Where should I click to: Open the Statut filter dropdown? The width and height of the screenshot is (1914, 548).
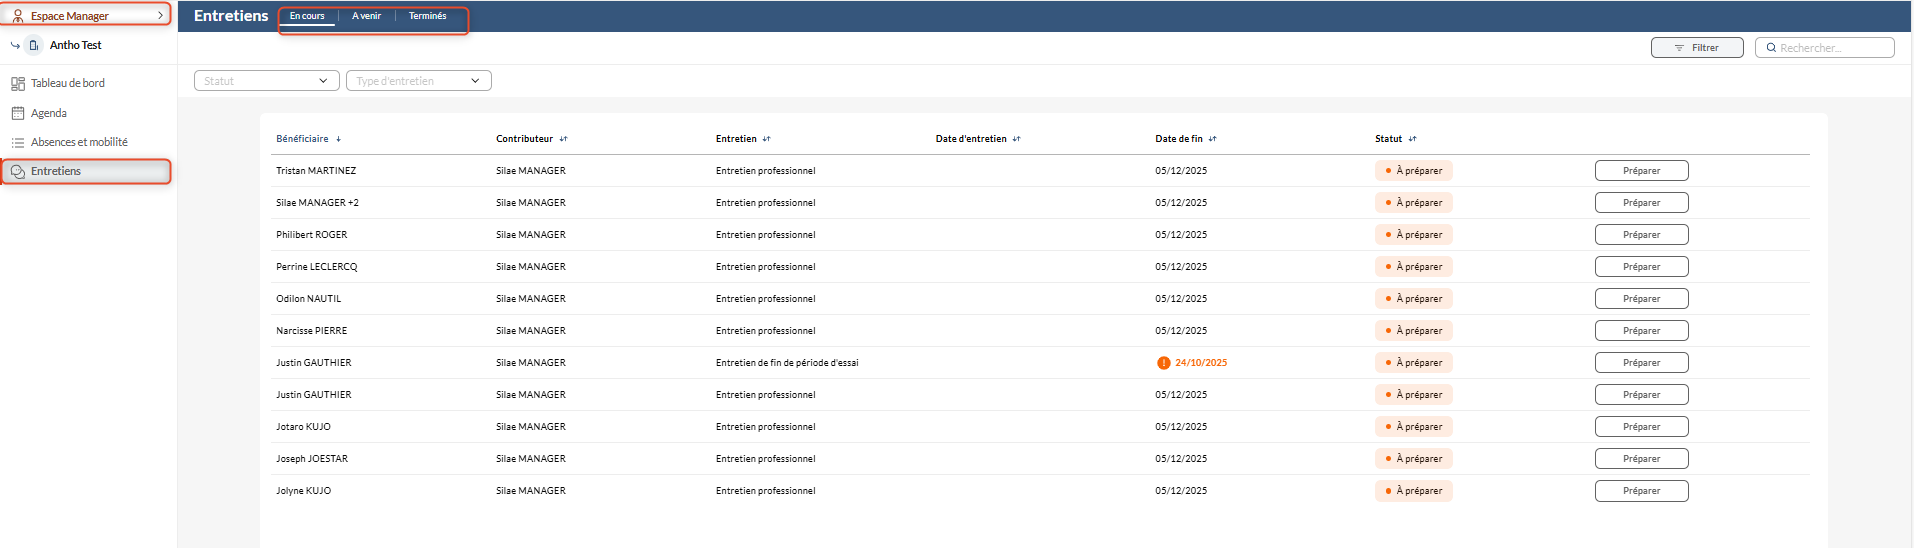pyautogui.click(x=266, y=81)
